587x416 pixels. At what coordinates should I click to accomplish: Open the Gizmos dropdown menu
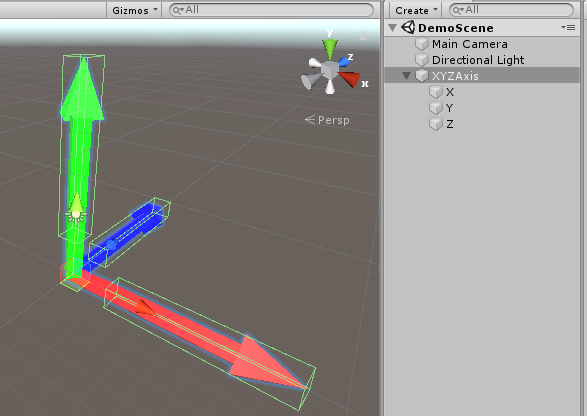click(x=134, y=10)
